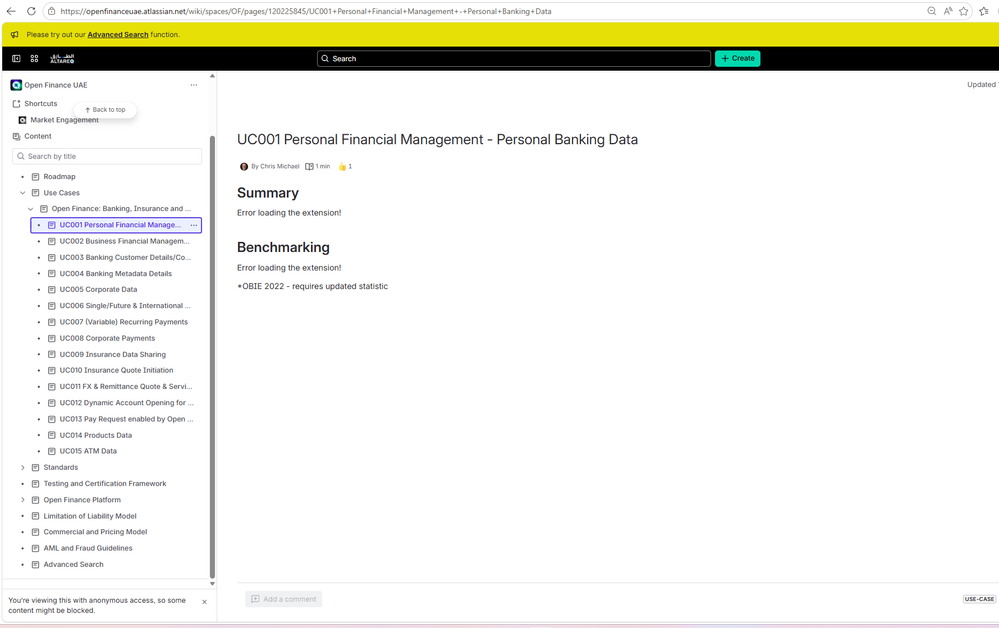Viewport: 999px width, 628px height.
Task: Open Limitation of Liability Model page
Action: pos(90,516)
